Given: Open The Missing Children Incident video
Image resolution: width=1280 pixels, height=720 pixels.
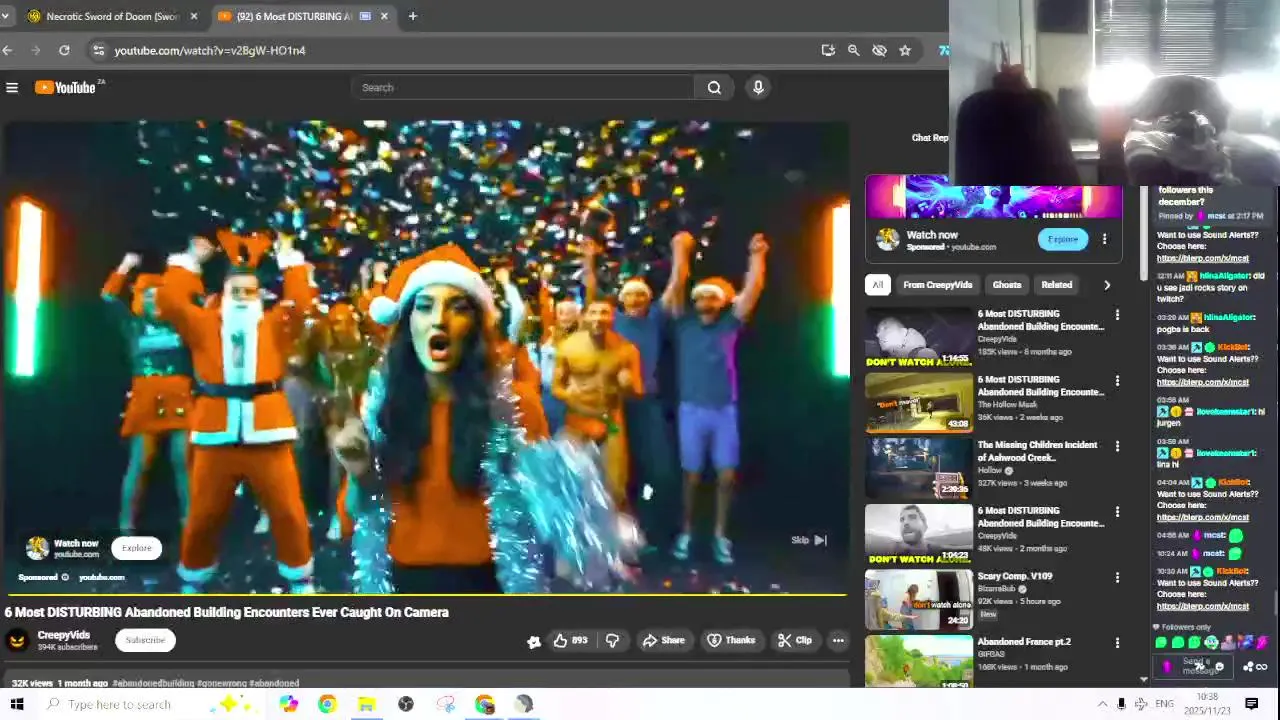Looking at the screenshot, I should pos(918,468).
